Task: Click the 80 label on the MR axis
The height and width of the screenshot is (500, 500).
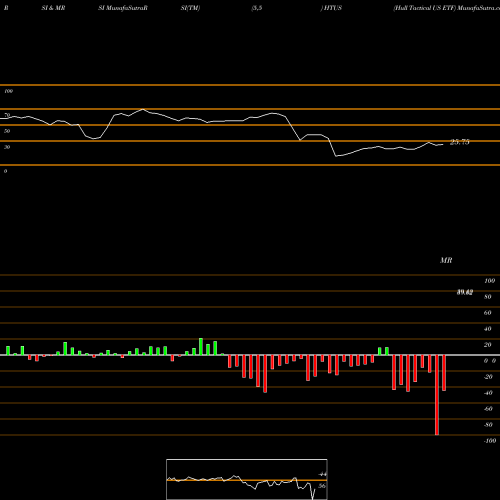Action: point(488,297)
